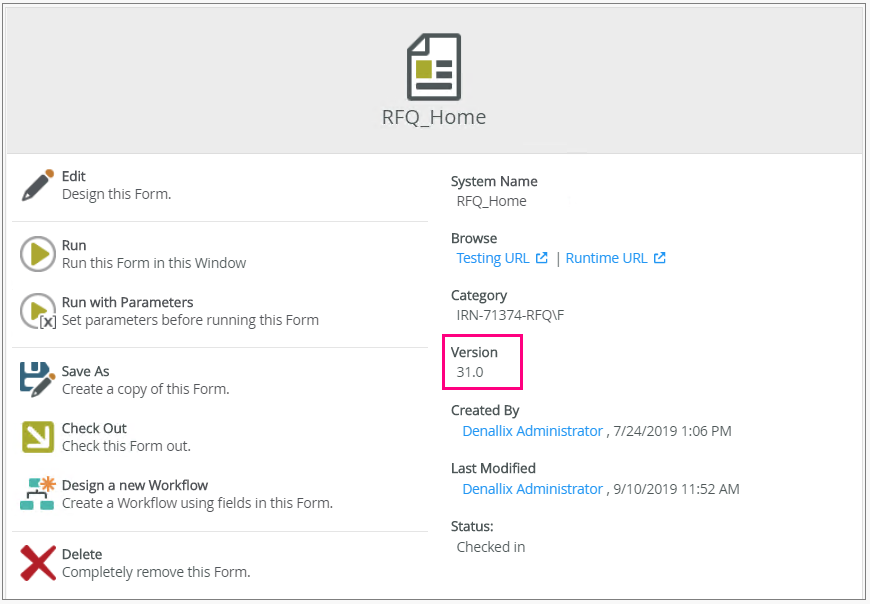This screenshot has height=604, width=870.
Task: Click the RFQ_Home form icon in header
Action: pos(434,65)
